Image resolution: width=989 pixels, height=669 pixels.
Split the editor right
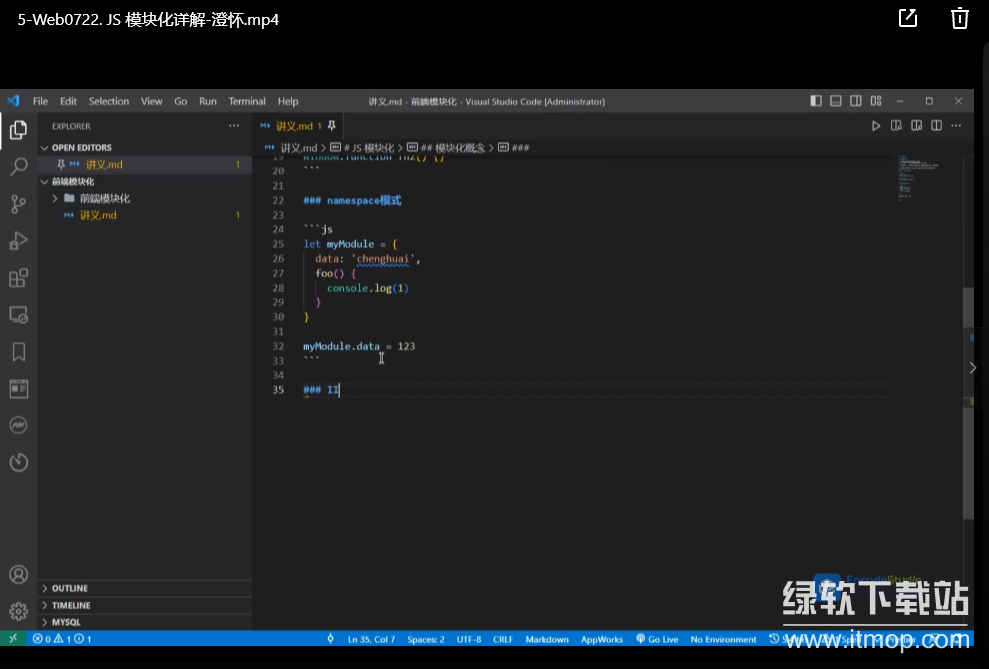point(937,126)
